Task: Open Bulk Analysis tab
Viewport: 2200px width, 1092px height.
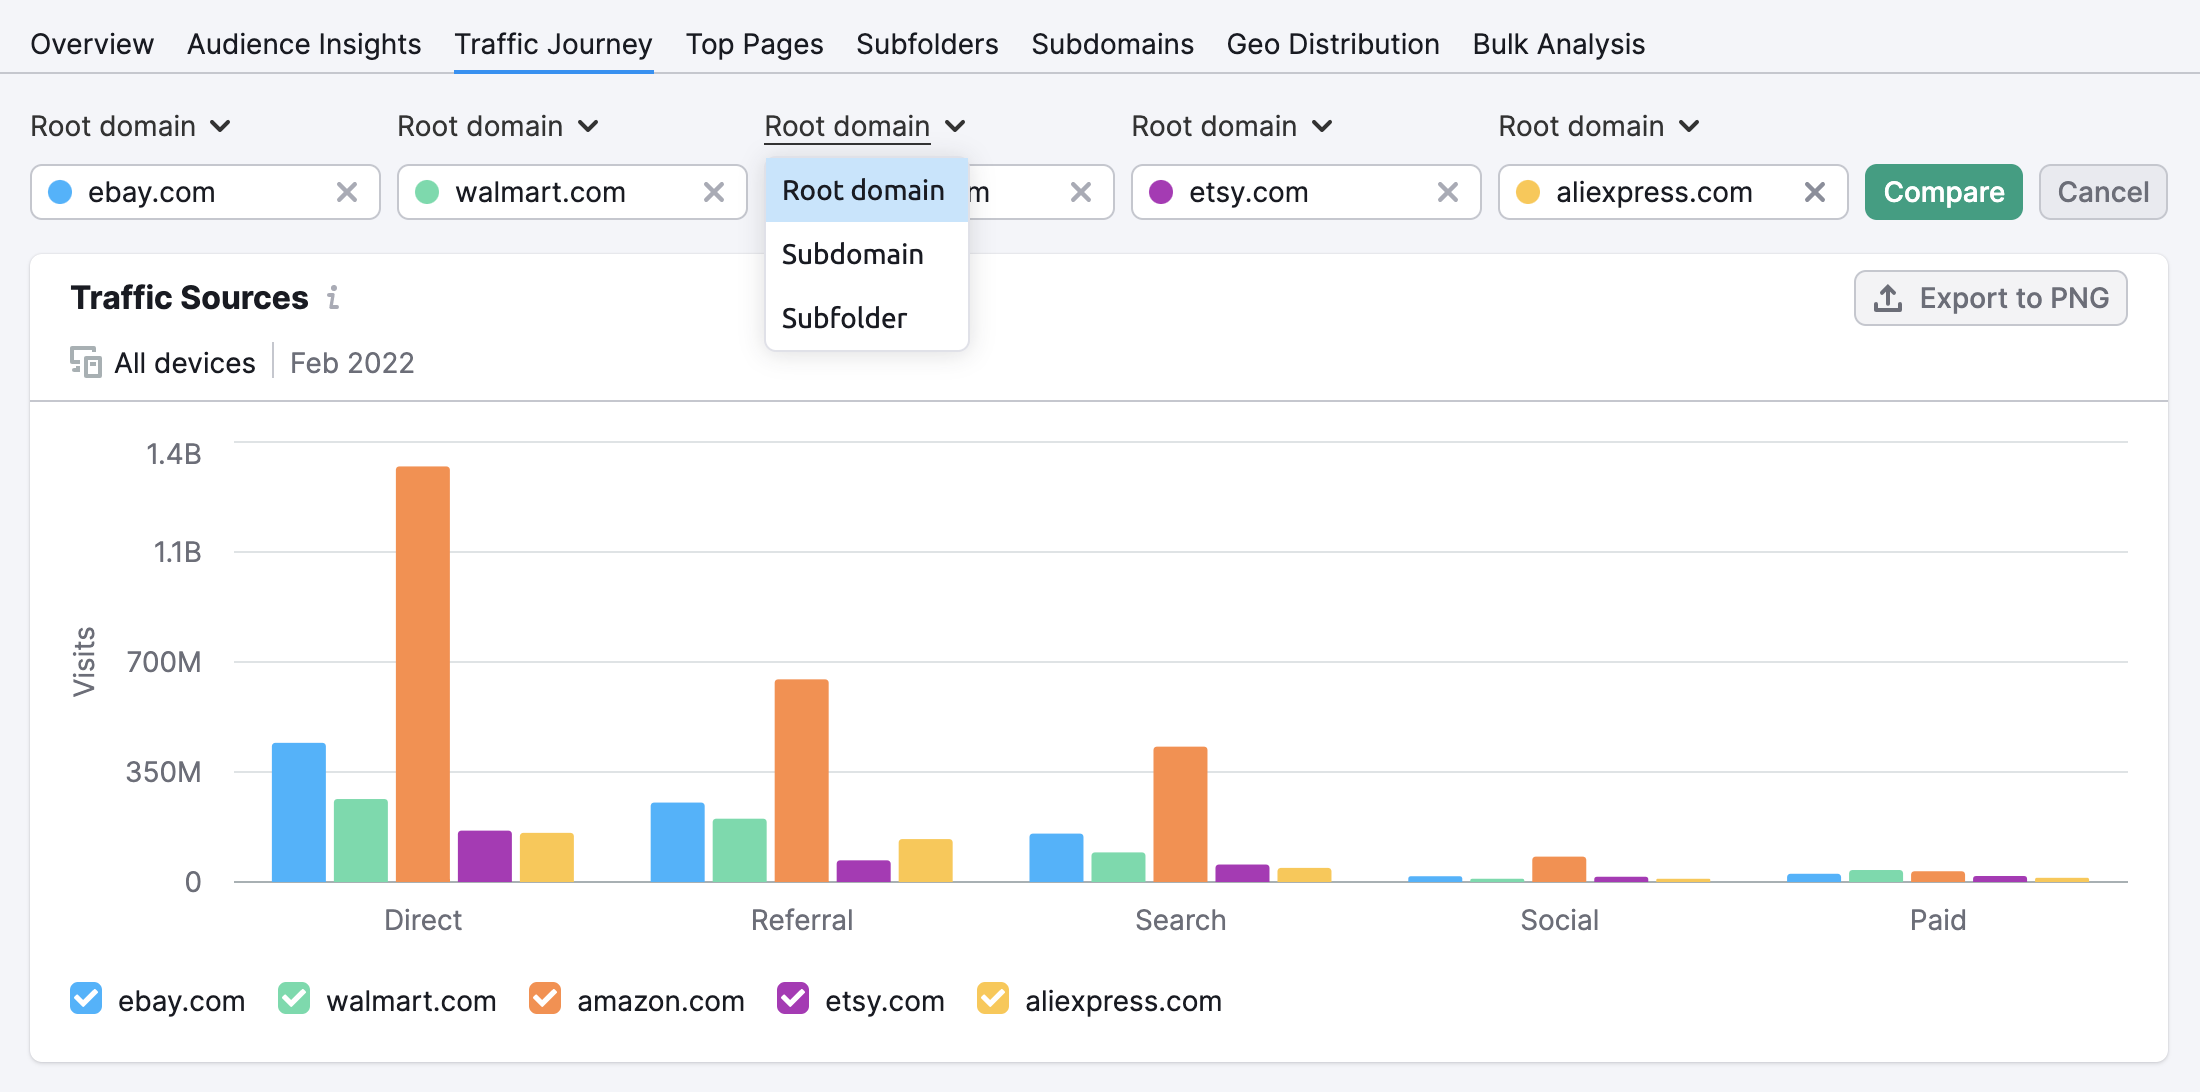Action: 1558,44
